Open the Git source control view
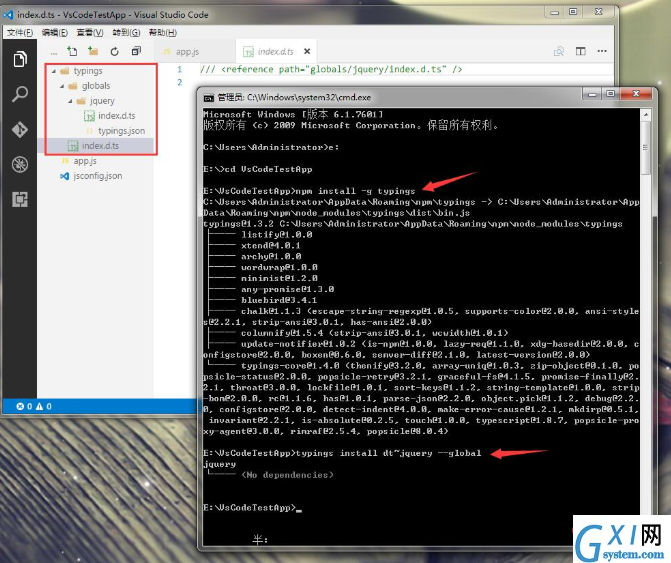Screen dimensions: 671x563 [20, 129]
